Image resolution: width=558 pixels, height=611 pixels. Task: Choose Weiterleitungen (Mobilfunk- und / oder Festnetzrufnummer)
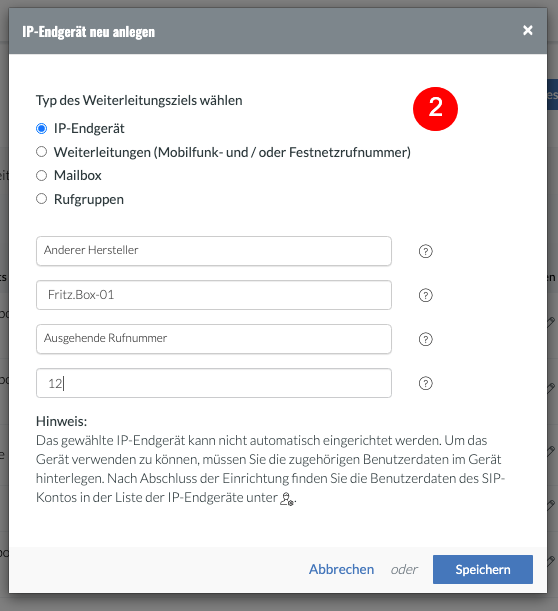[x=41, y=152]
